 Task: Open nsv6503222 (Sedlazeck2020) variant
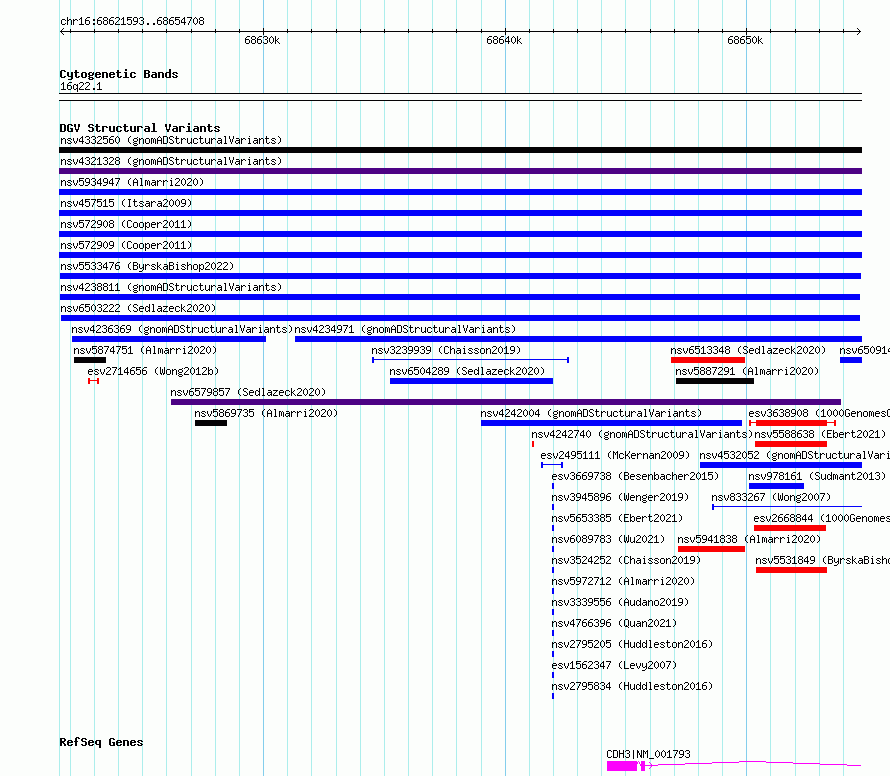click(x=138, y=308)
